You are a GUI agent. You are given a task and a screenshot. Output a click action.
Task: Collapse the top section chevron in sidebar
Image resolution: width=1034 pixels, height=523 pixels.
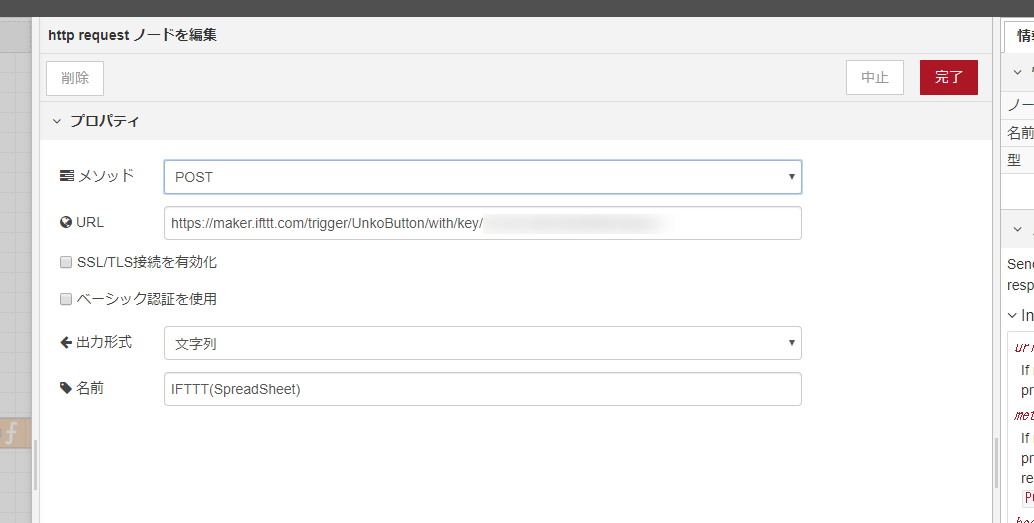point(1017,72)
